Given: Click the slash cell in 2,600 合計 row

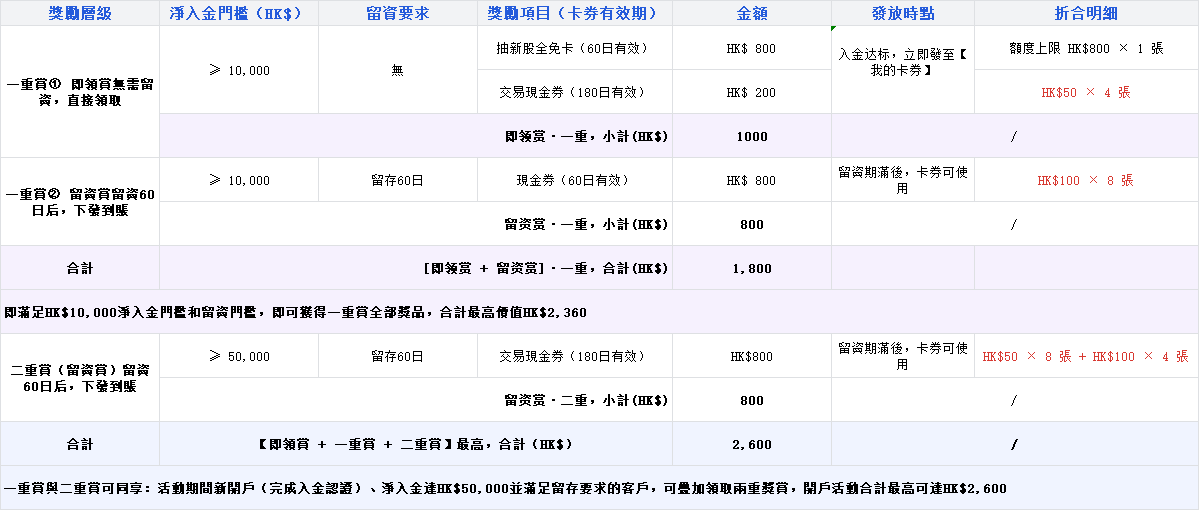Looking at the screenshot, I should pos(1015,444).
